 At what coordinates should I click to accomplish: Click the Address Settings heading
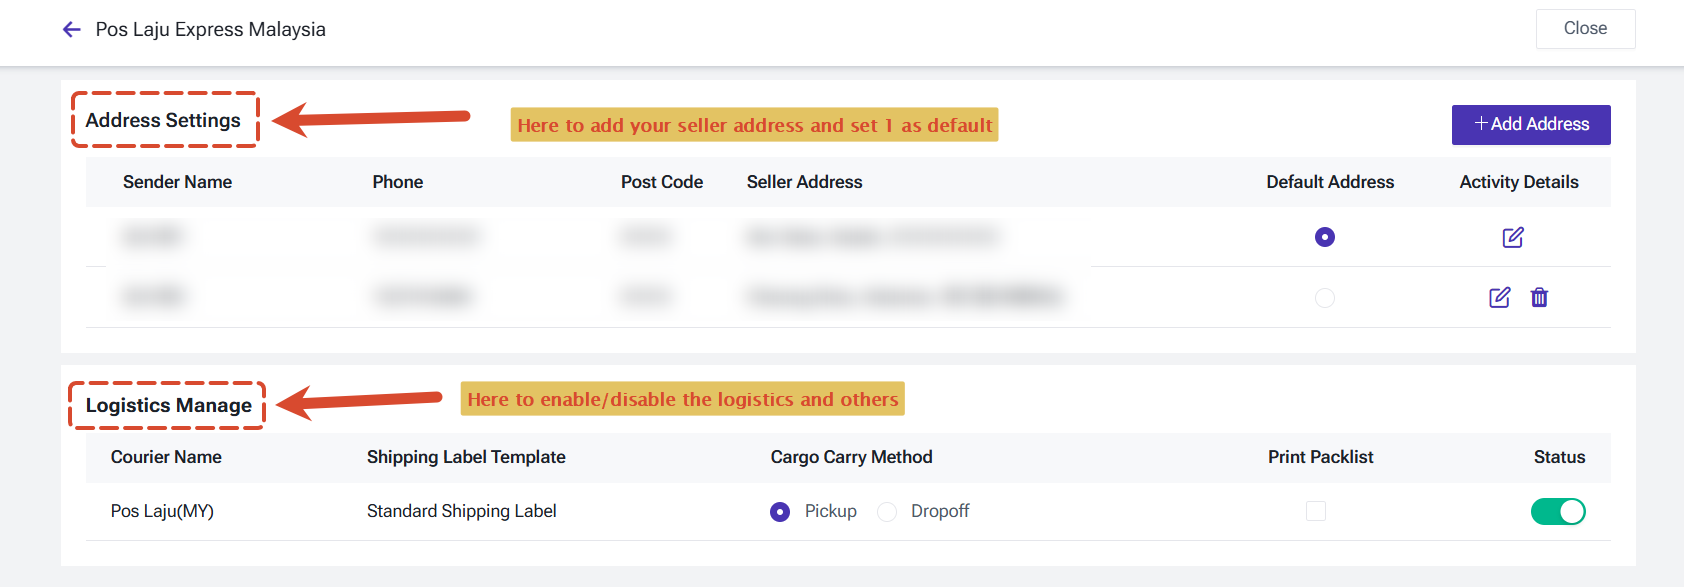(163, 120)
